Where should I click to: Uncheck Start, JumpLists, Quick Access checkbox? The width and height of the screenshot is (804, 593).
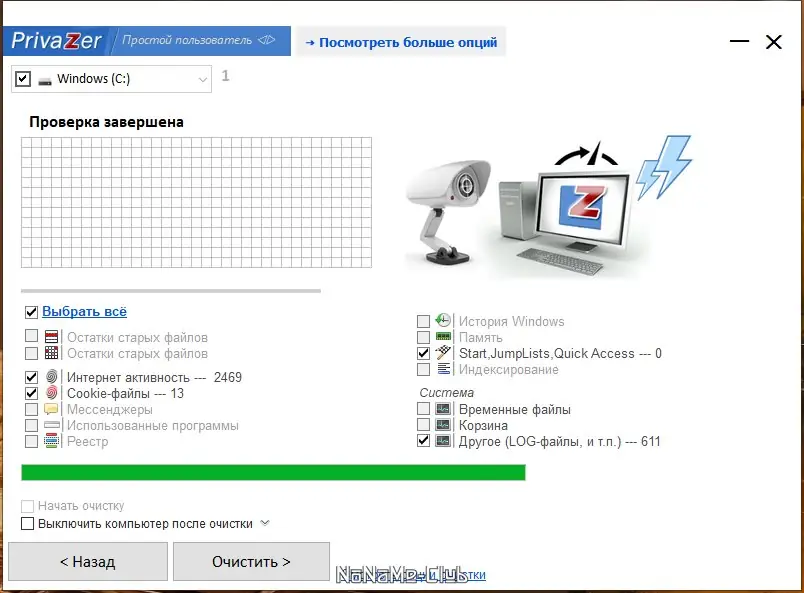[423, 353]
